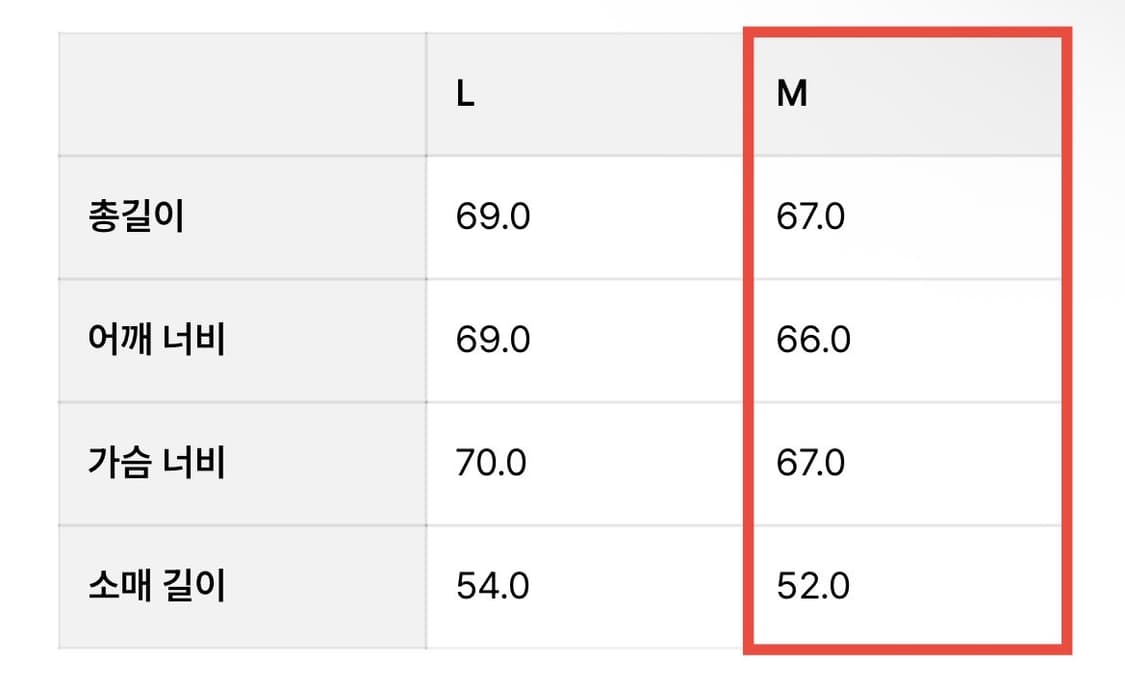Image resolution: width=1125 pixels, height=687 pixels.
Task: Click the empty top-left header cell
Action: click(242, 94)
